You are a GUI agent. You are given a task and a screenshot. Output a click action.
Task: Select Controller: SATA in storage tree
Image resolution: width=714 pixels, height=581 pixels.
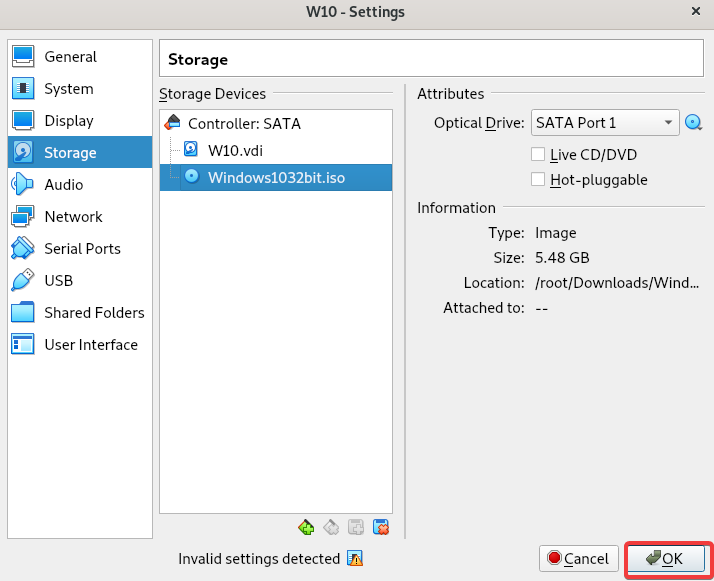tap(276, 123)
